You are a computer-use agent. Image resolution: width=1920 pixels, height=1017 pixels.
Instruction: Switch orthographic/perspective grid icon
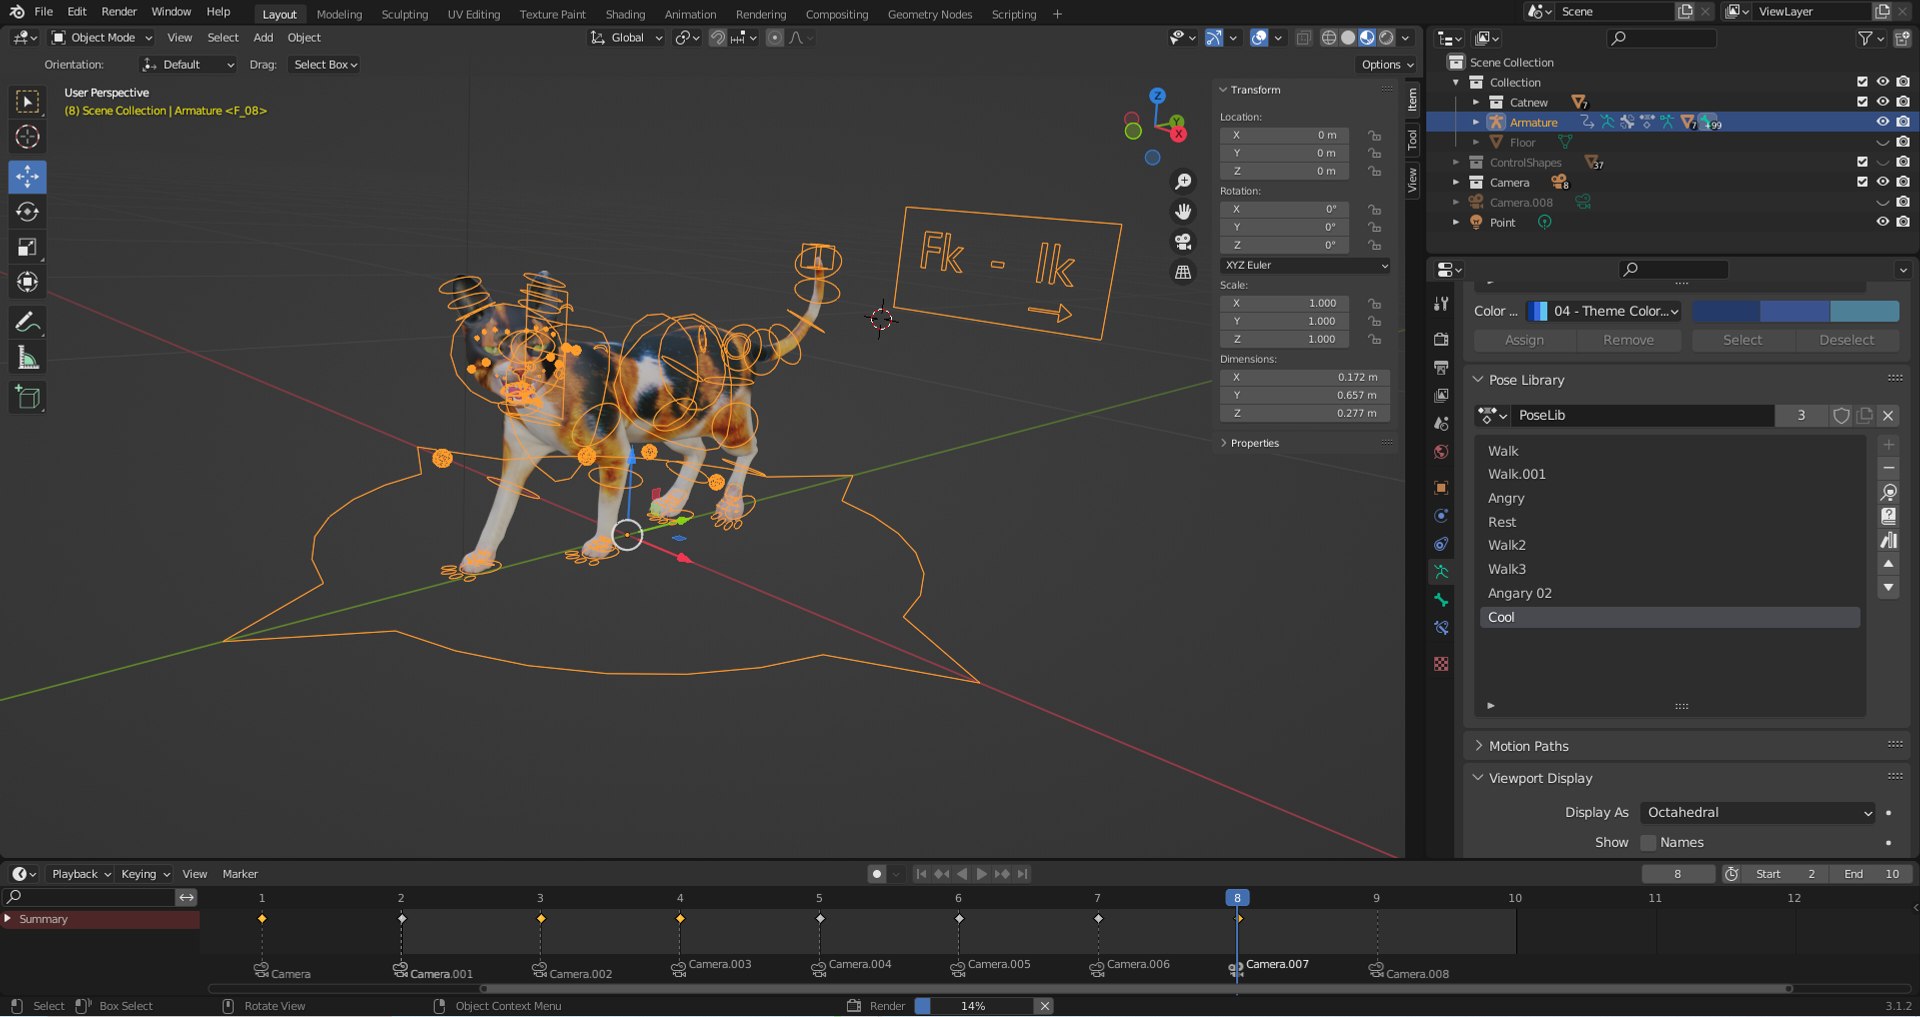click(x=1183, y=271)
